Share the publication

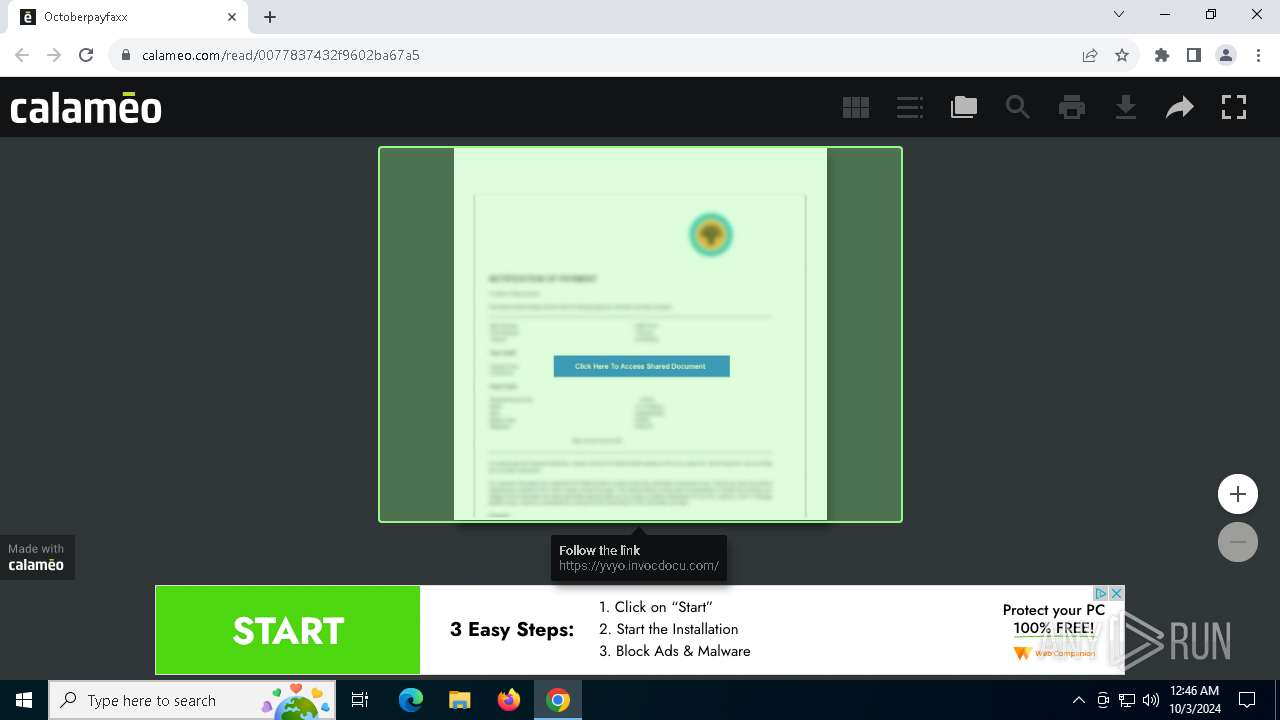point(1180,107)
